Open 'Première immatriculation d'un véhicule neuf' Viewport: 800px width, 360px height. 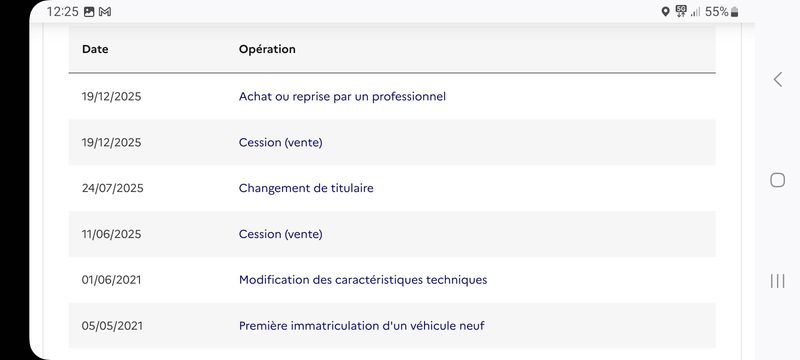coord(362,325)
